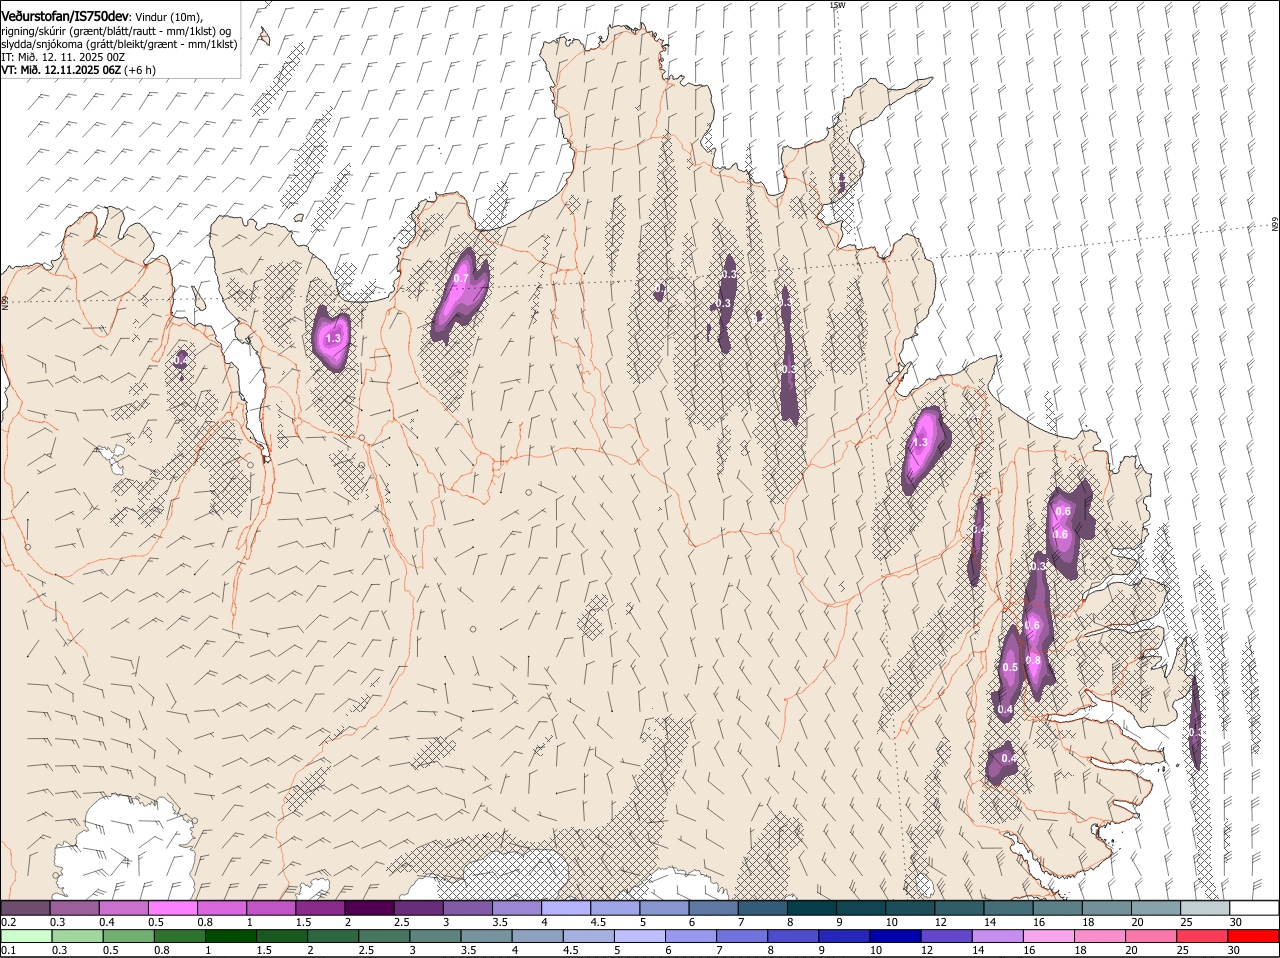
Task: Select upper legend swatch between 1 and 1.5
Action: click(270, 907)
